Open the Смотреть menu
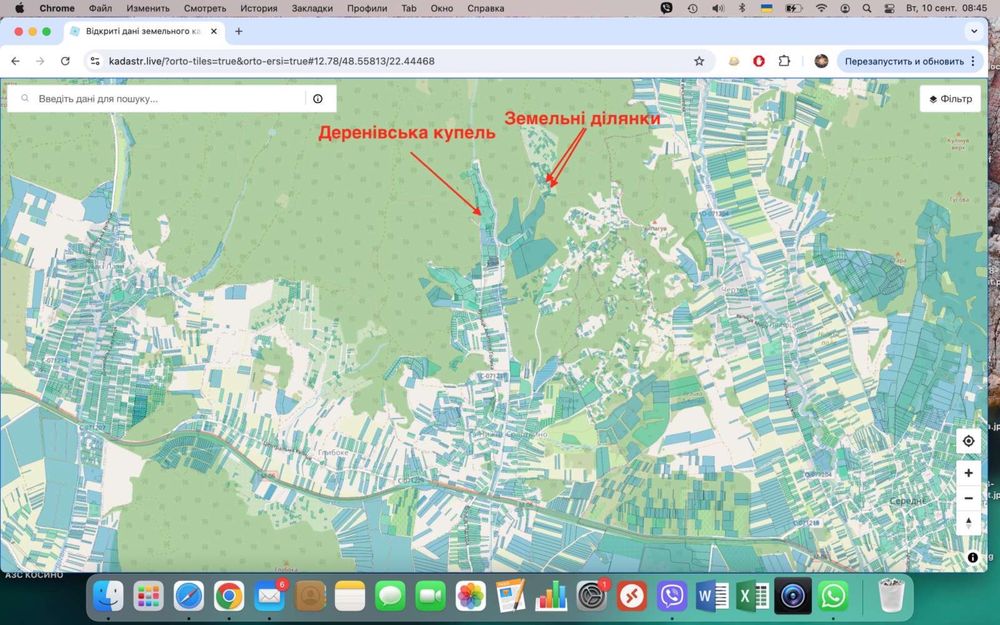Image resolution: width=1000 pixels, height=625 pixels. pyautogui.click(x=205, y=8)
